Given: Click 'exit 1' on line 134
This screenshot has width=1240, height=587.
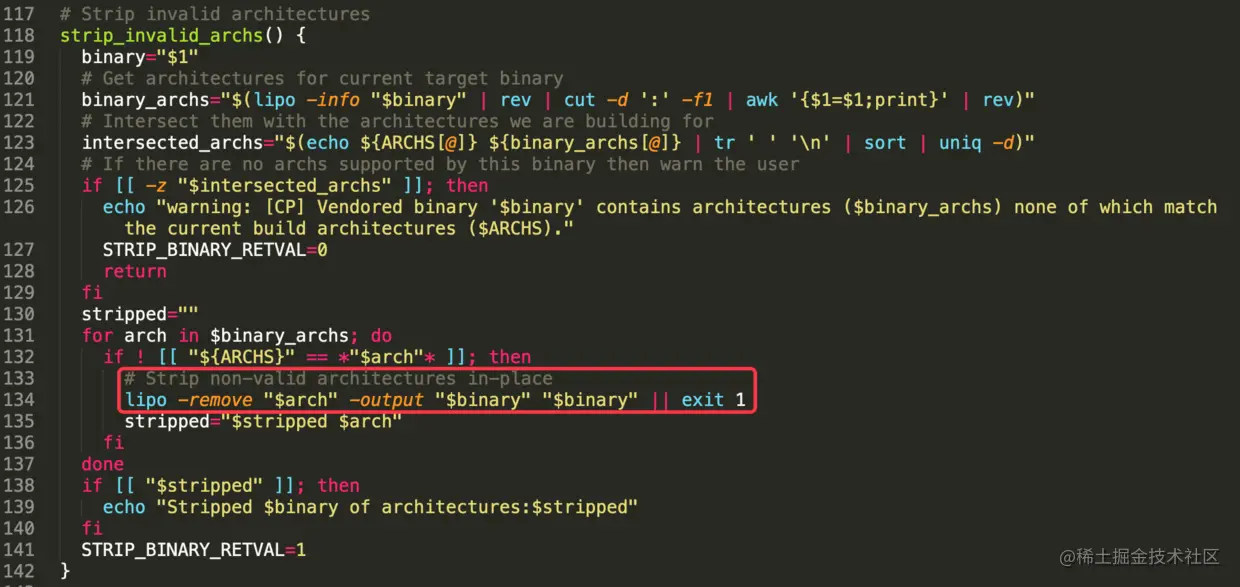Looking at the screenshot, I should click(x=714, y=400).
